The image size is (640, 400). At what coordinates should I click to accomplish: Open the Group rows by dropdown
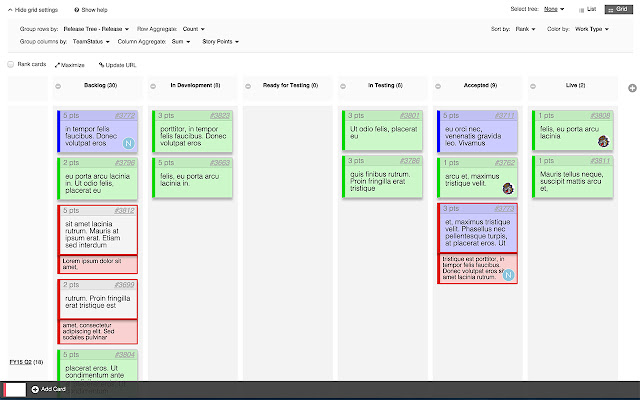96,29
